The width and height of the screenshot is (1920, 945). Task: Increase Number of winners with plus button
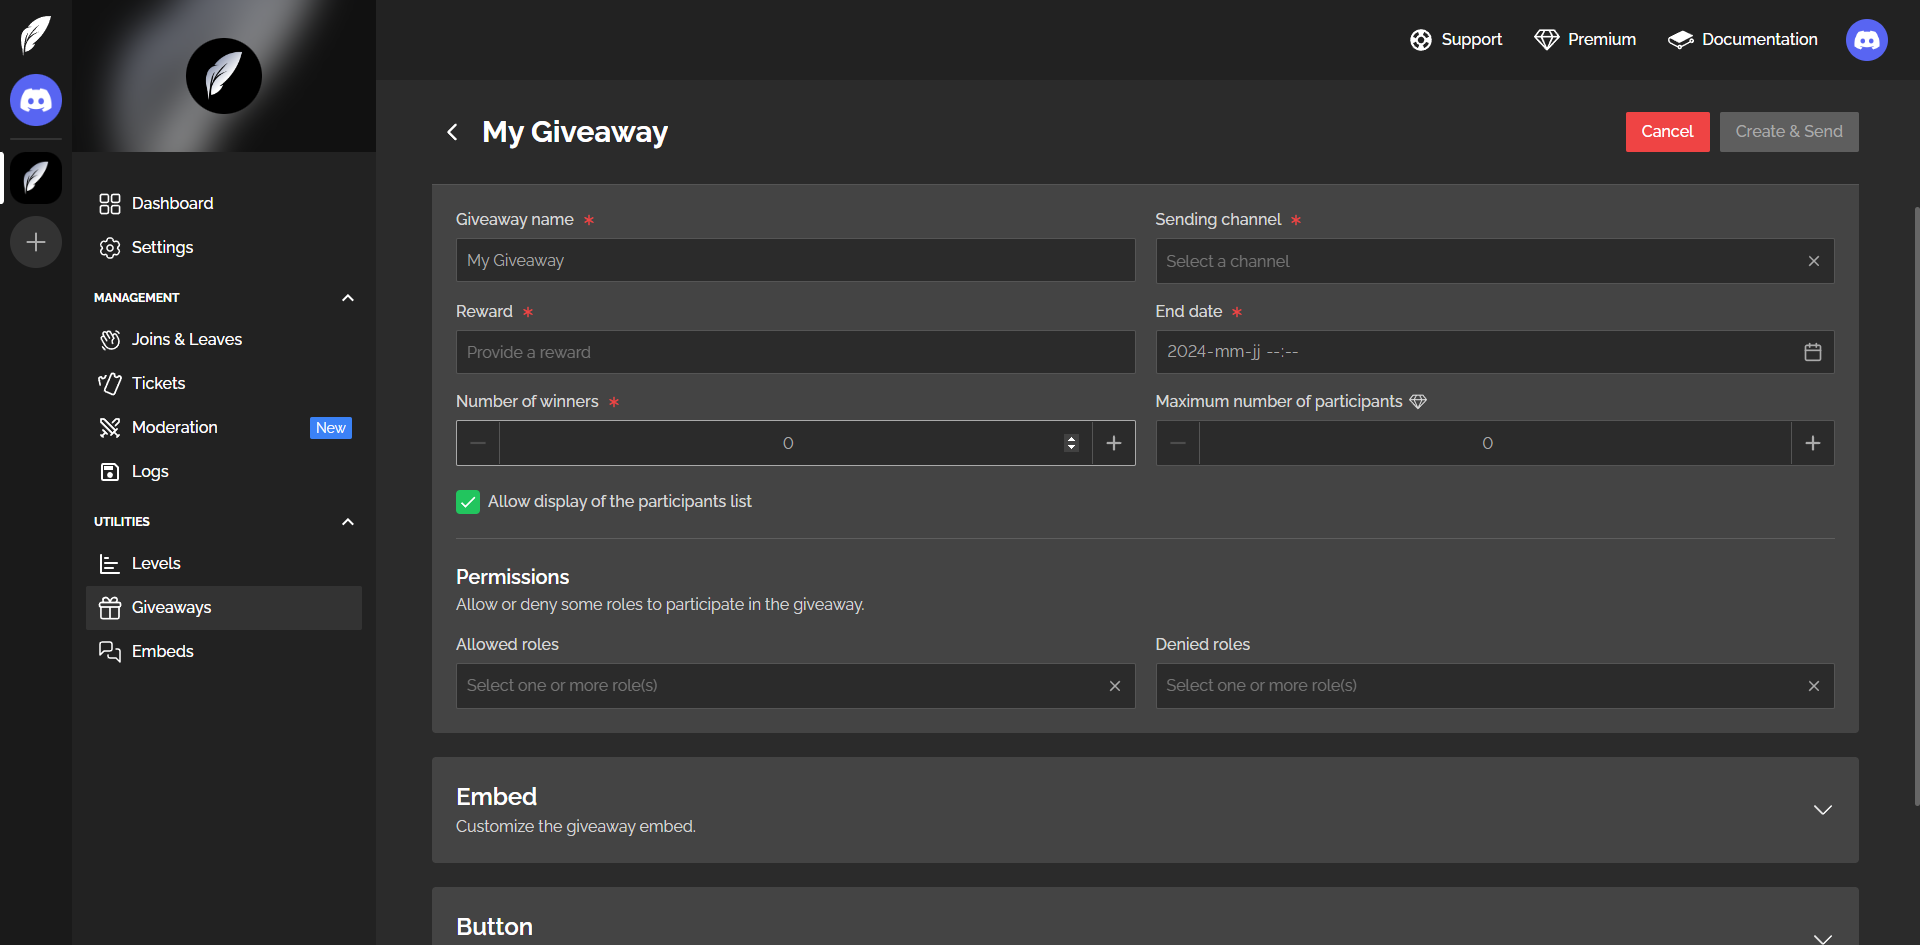click(1113, 443)
